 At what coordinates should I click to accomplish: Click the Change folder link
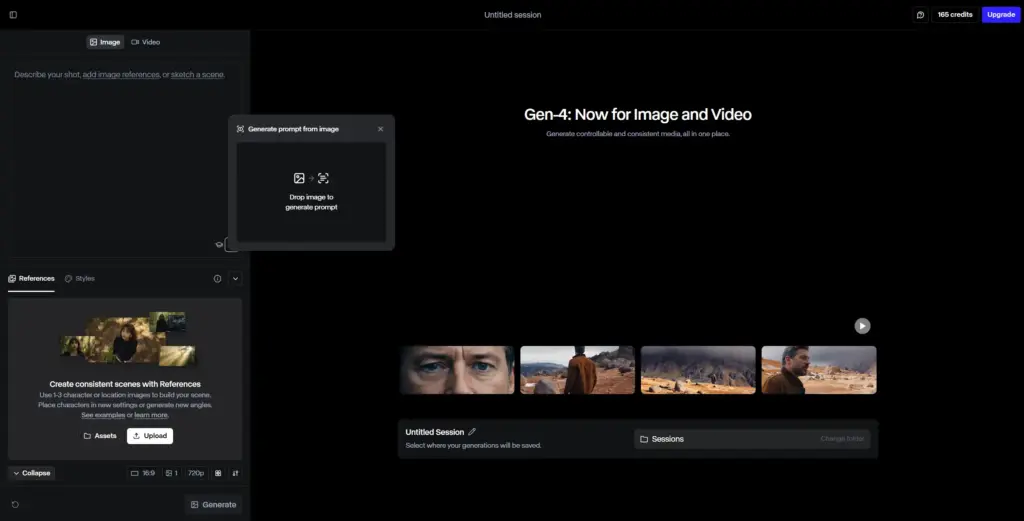click(842, 439)
